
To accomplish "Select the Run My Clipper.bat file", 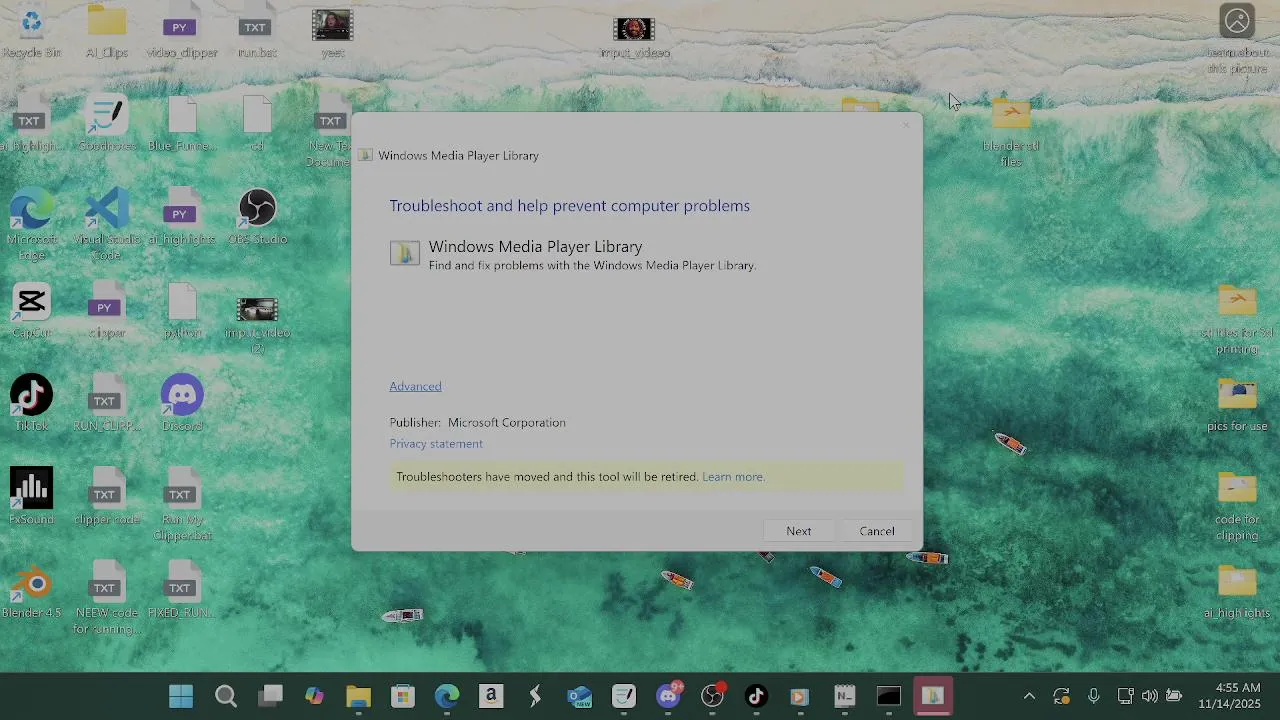I will [x=182, y=505].
